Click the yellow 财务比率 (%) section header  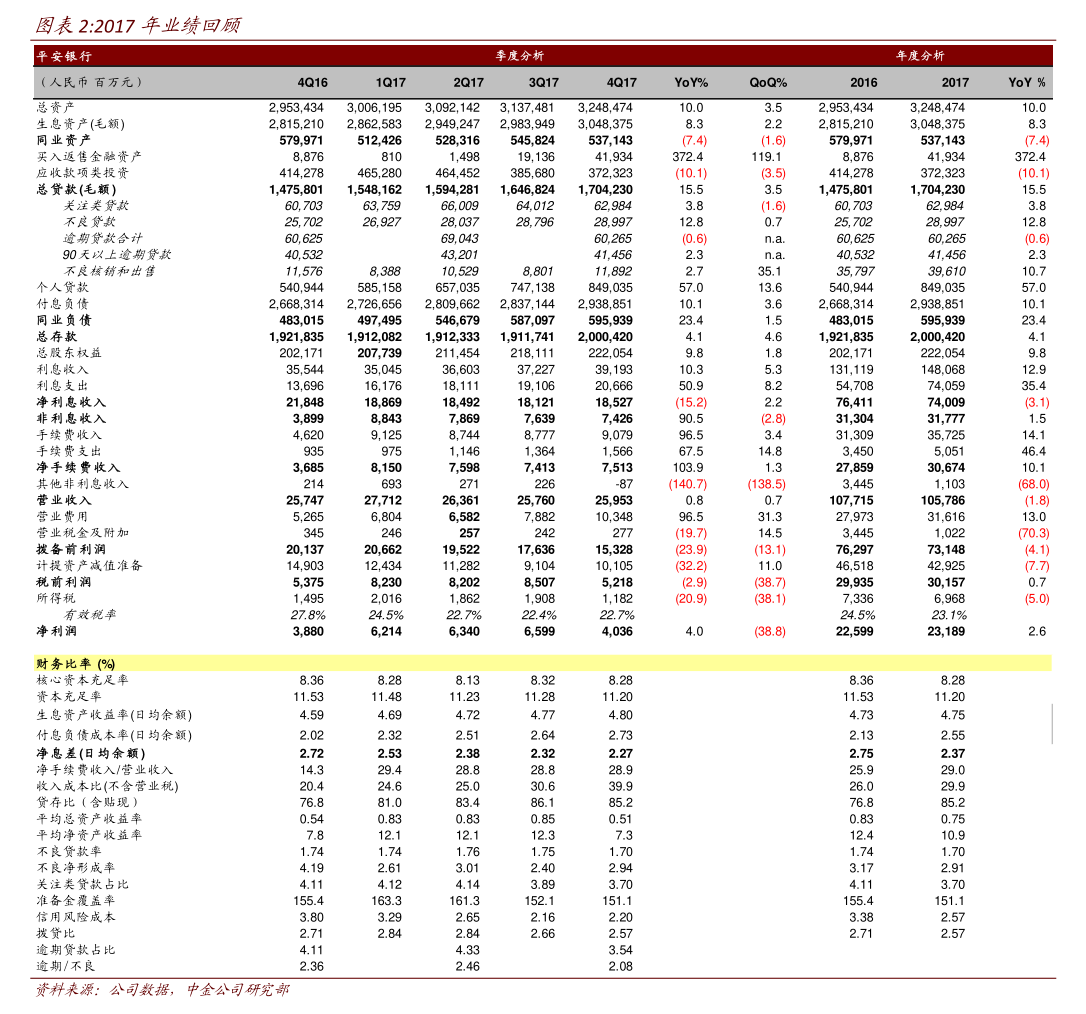(76, 663)
